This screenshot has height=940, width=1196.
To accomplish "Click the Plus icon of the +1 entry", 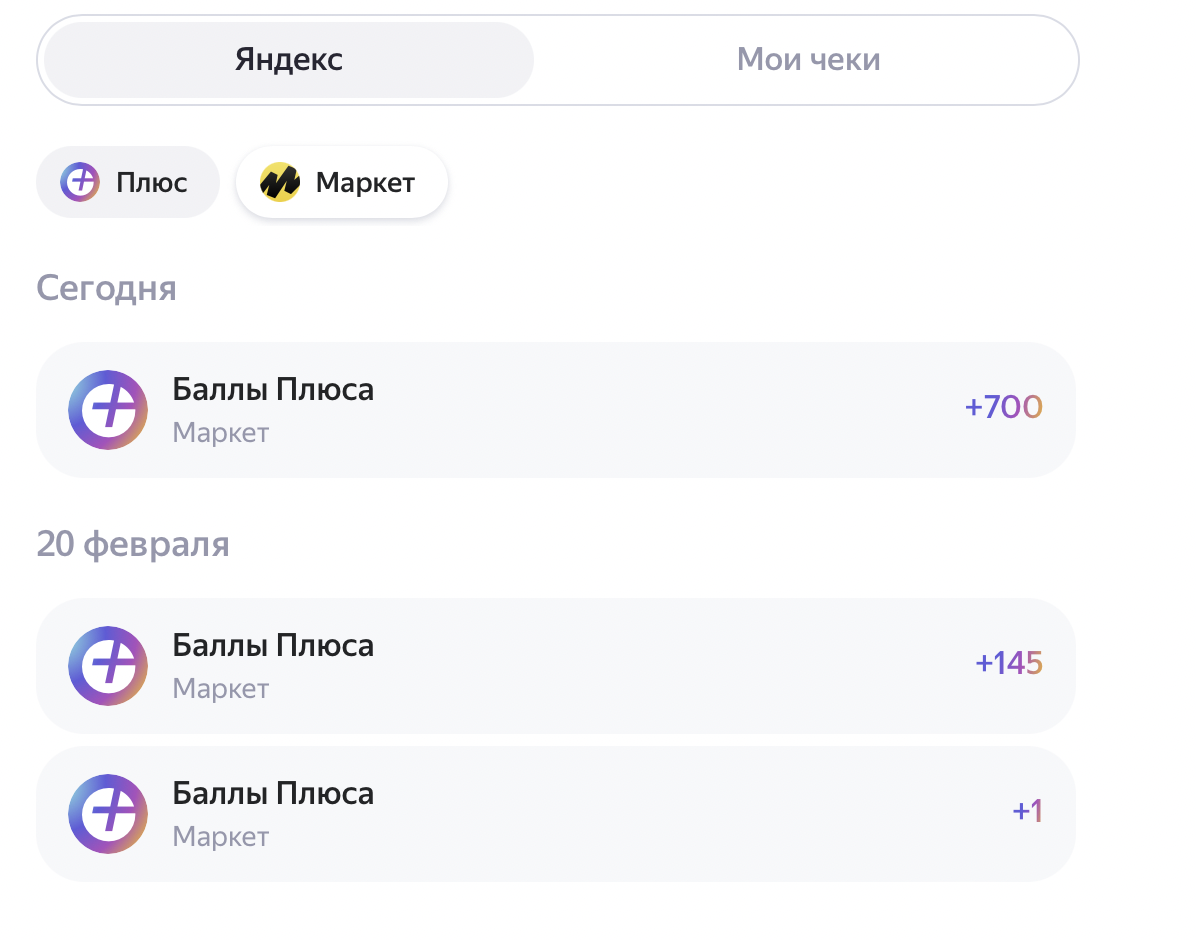I will [x=108, y=813].
